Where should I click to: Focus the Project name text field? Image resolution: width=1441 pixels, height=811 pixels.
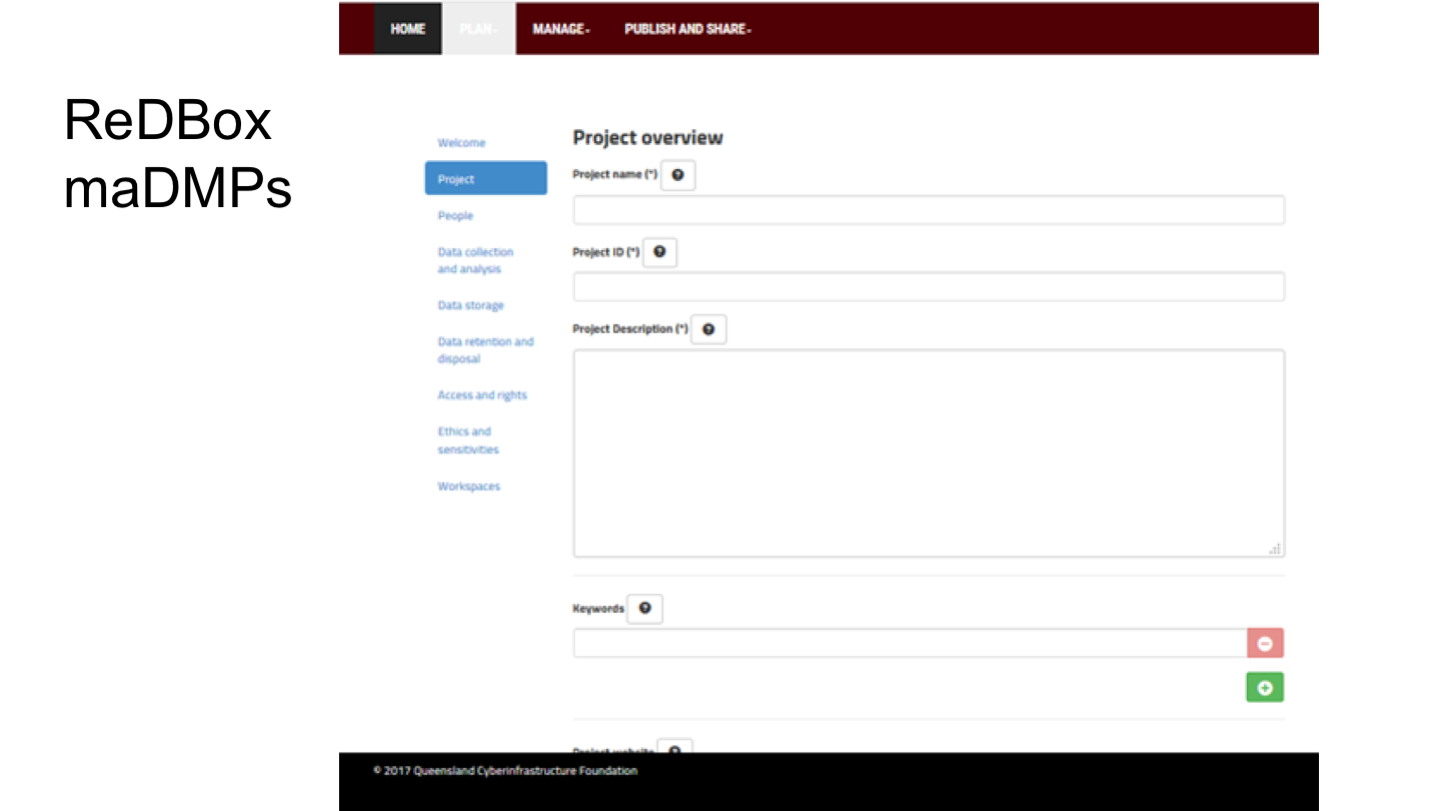pyautogui.click(x=928, y=210)
